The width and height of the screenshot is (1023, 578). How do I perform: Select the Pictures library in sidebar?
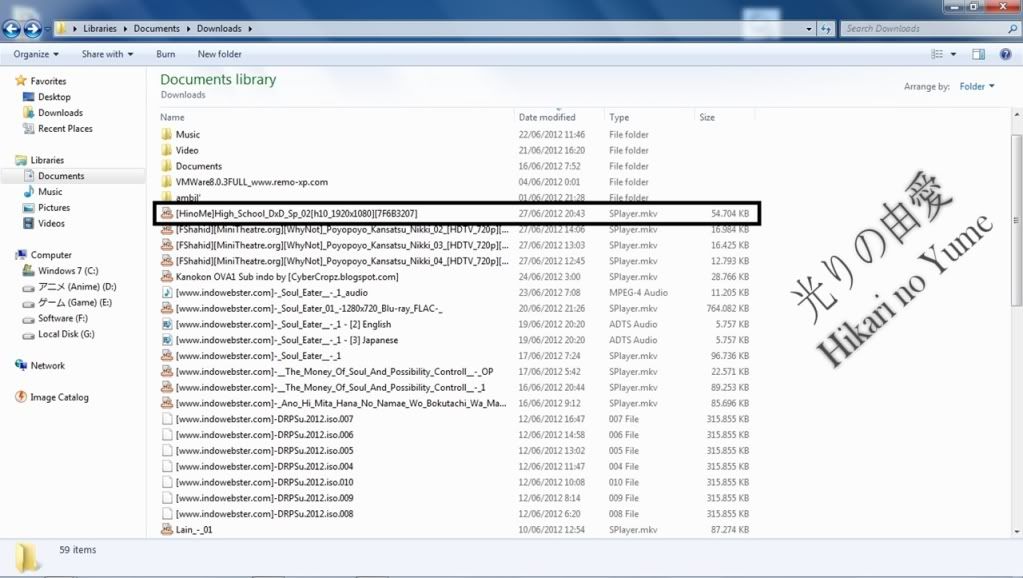(x=54, y=208)
